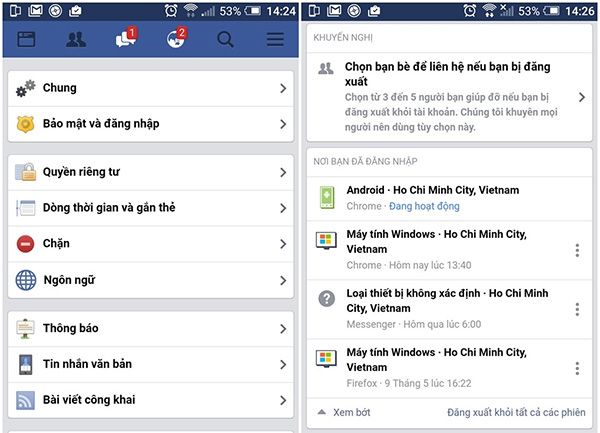Open Bảo mật và đăng nhập settings
This screenshot has width=600, height=433.
[151, 124]
